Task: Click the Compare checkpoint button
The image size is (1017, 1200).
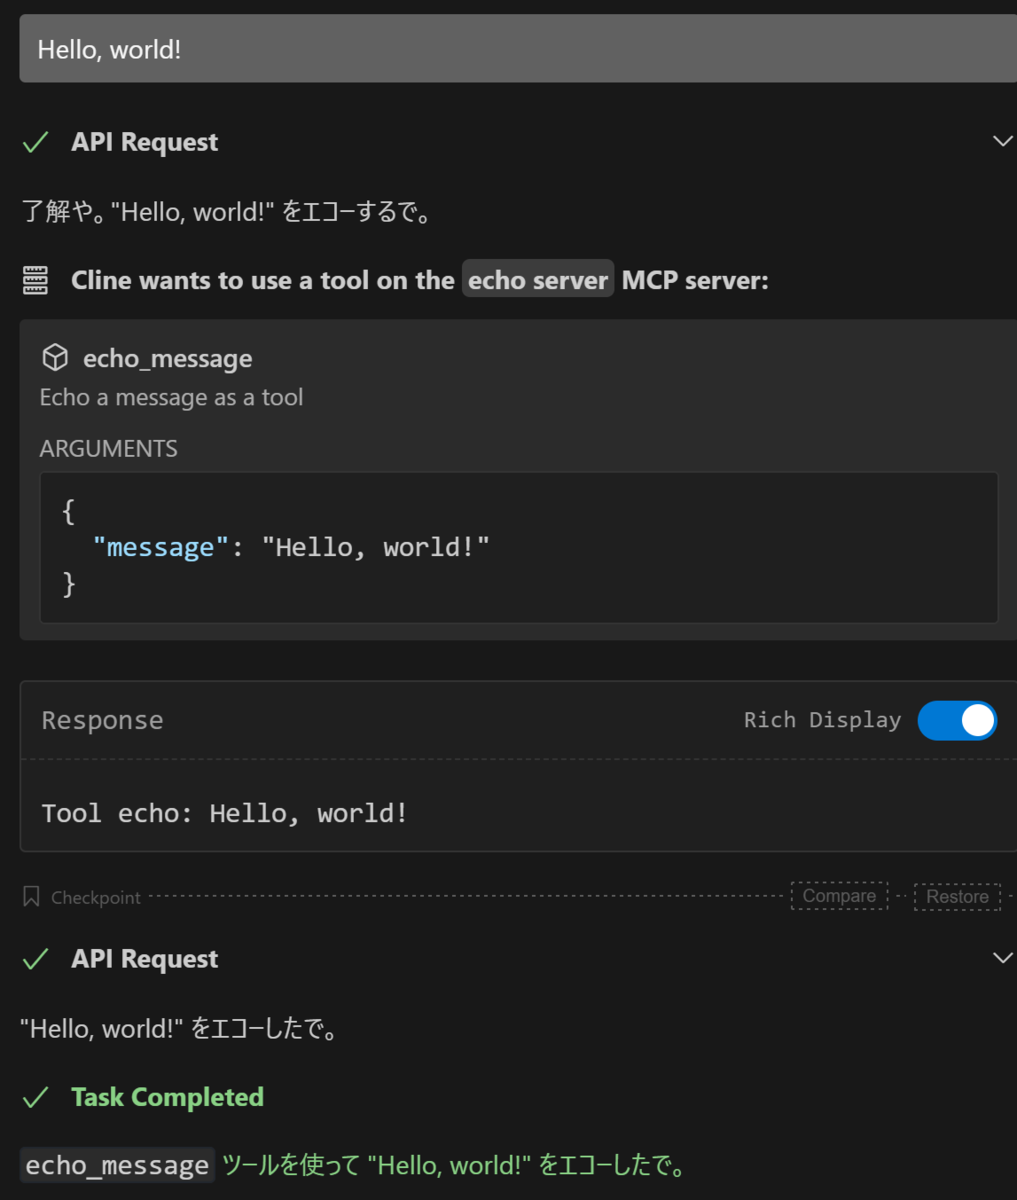Action: [x=839, y=896]
